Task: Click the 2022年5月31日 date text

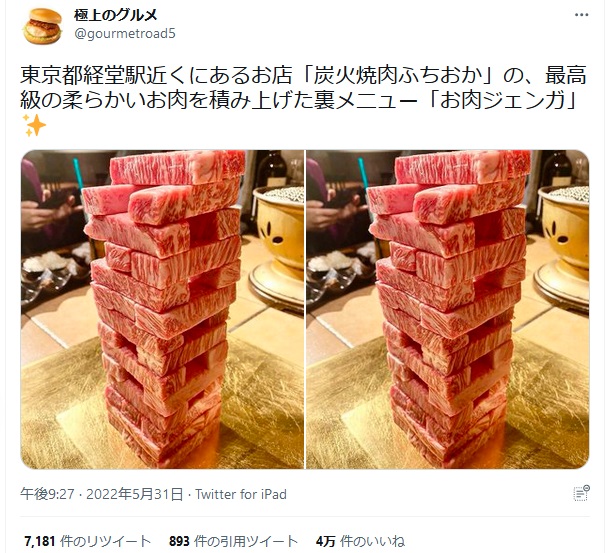Action: [134, 494]
